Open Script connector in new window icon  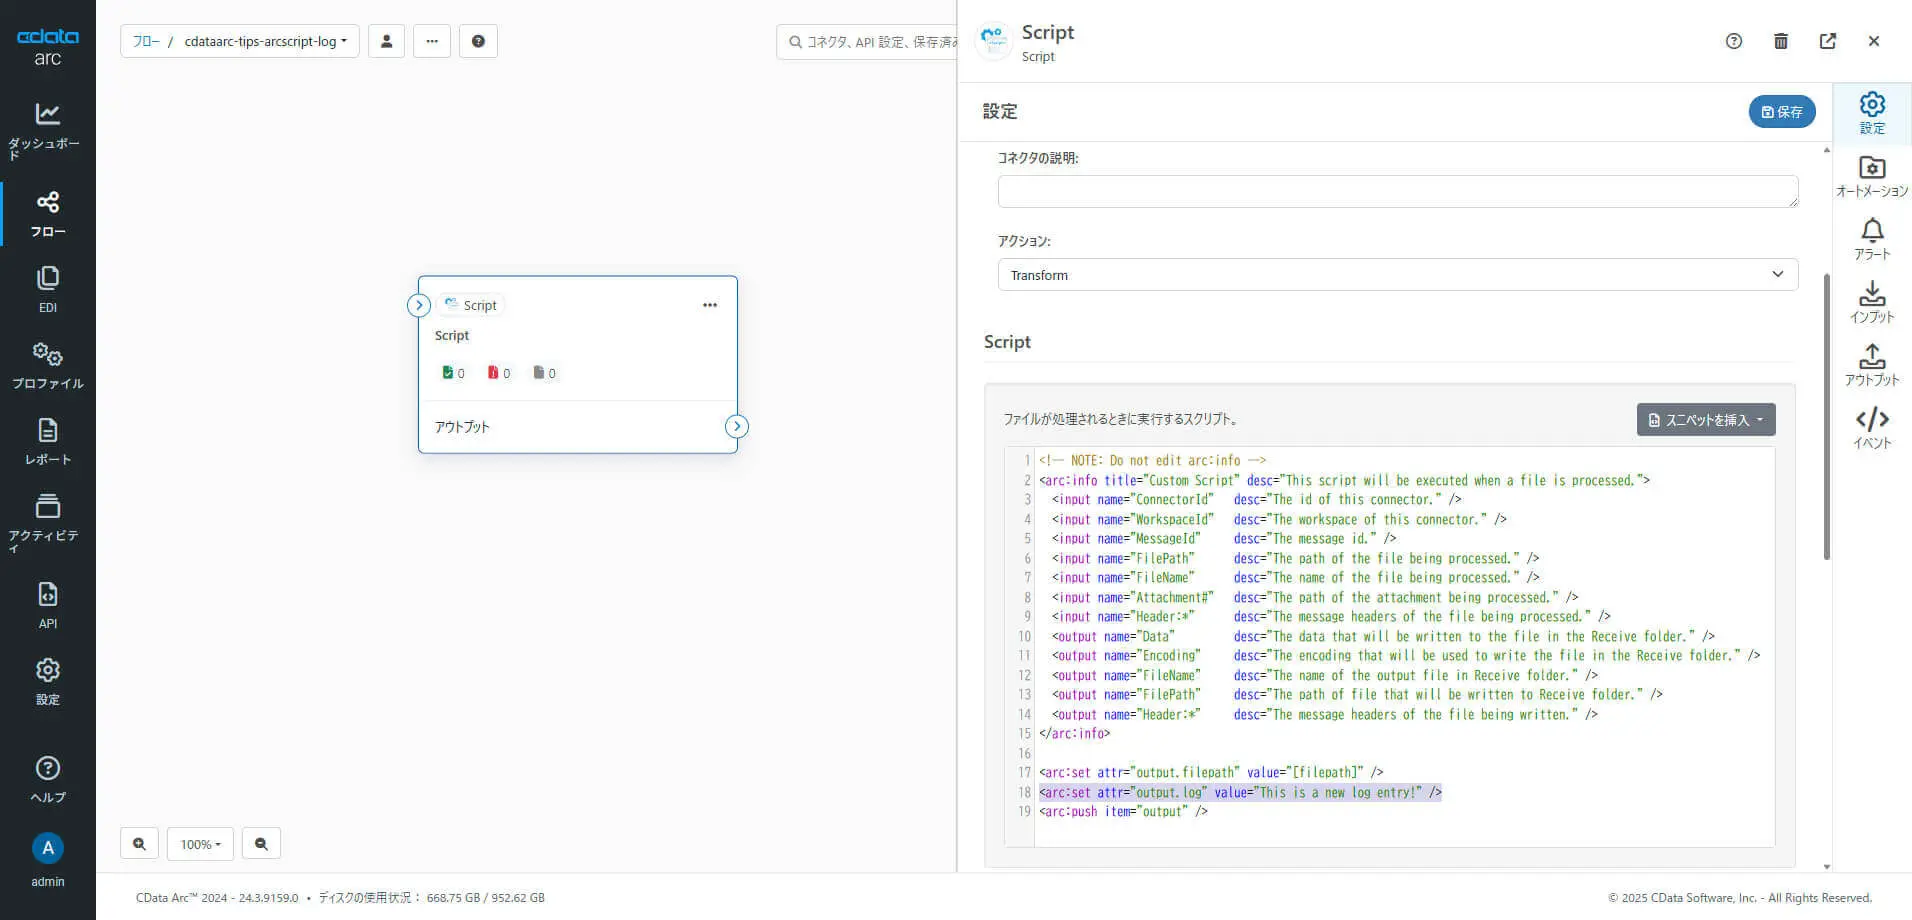1827,41
